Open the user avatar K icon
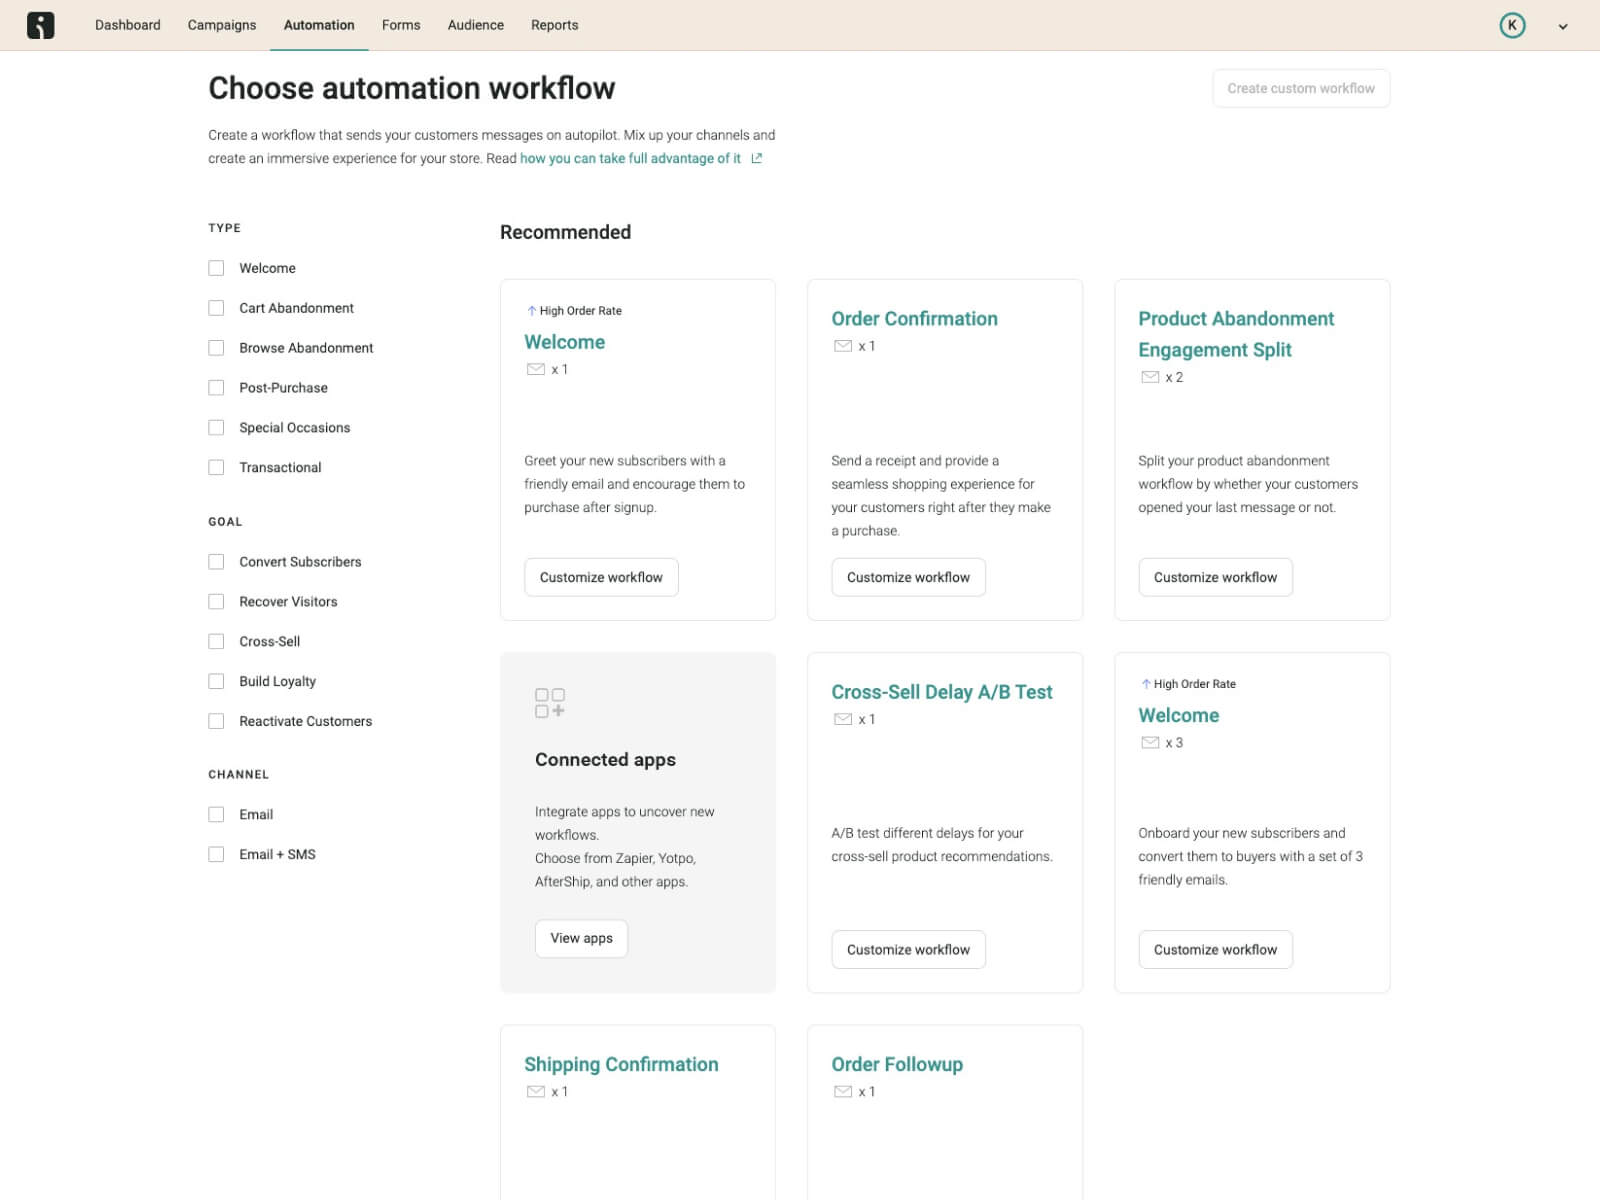 [x=1512, y=25]
